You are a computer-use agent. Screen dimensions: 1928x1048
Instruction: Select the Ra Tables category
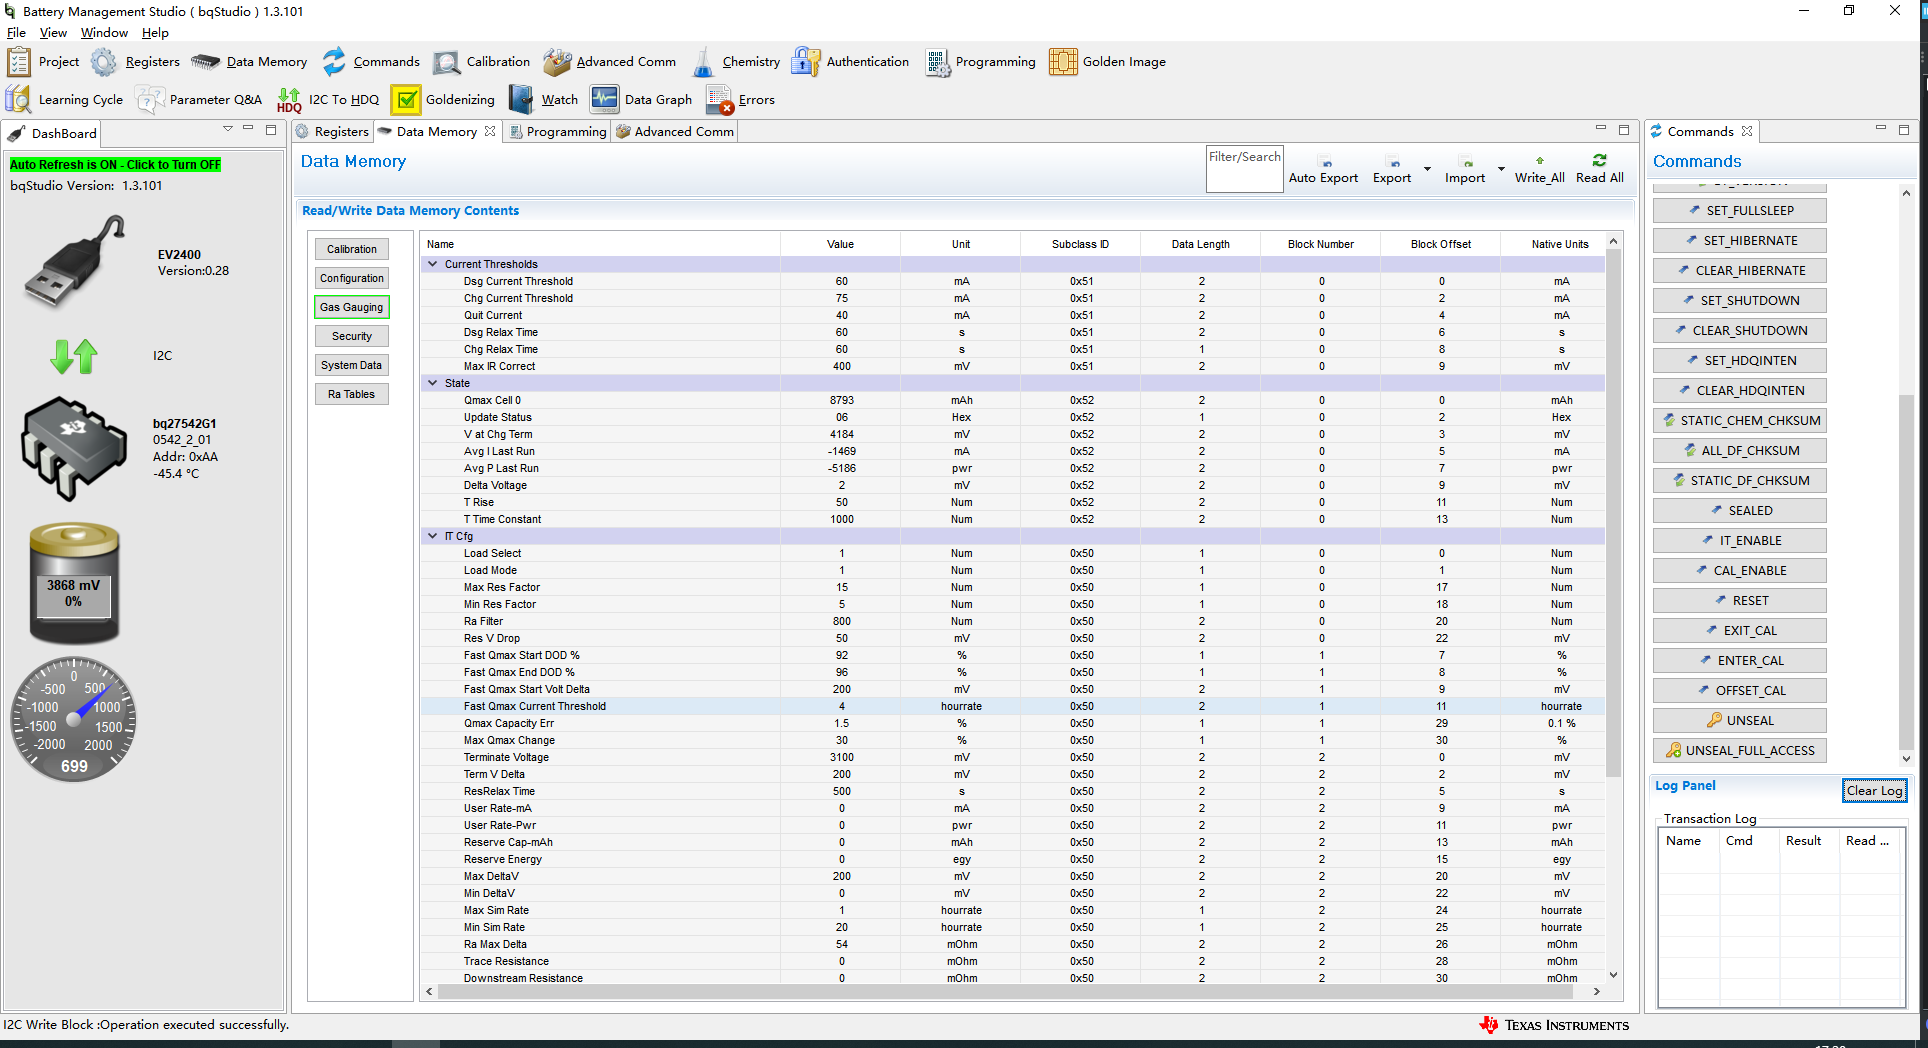351,394
